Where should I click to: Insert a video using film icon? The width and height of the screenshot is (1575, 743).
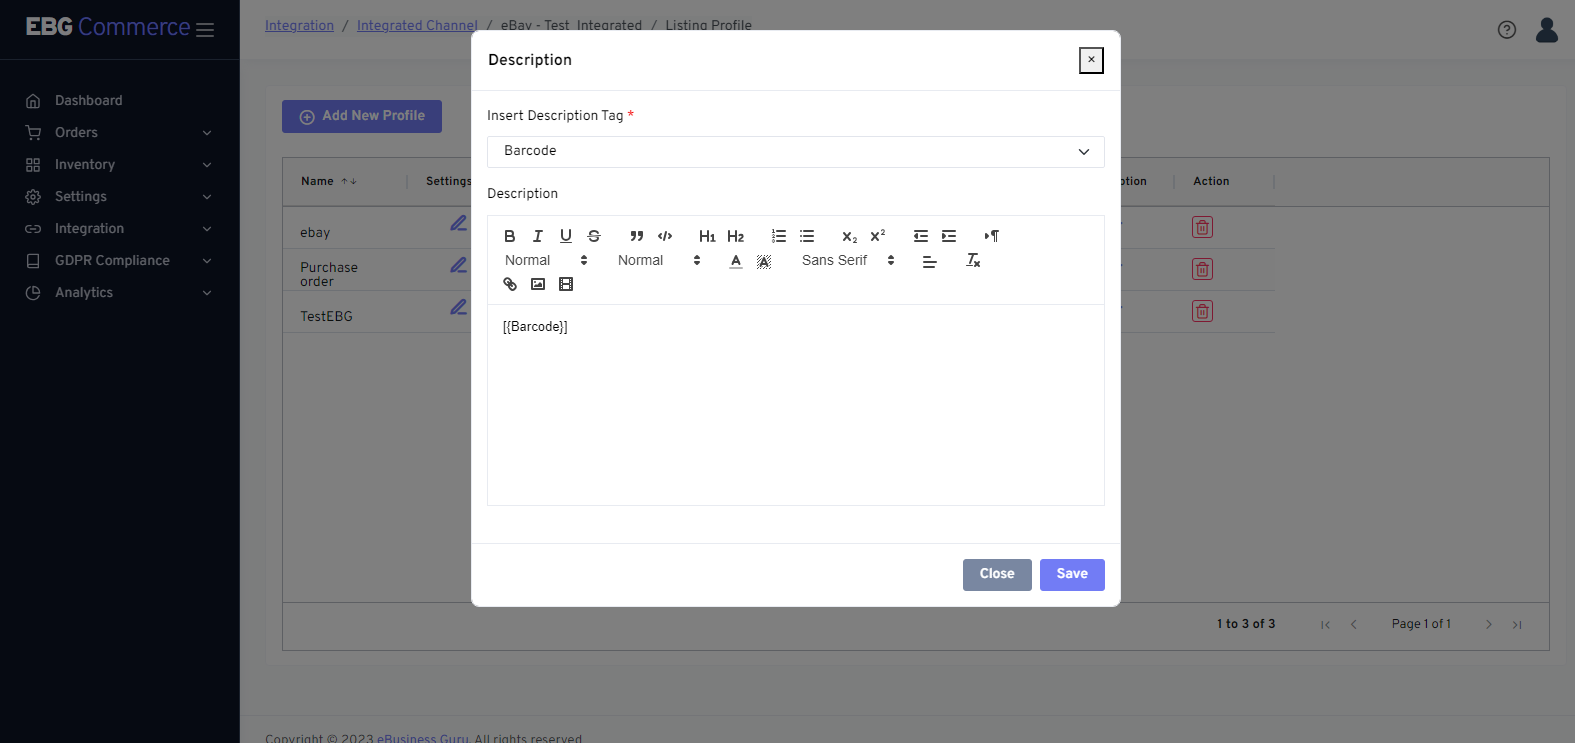[566, 284]
